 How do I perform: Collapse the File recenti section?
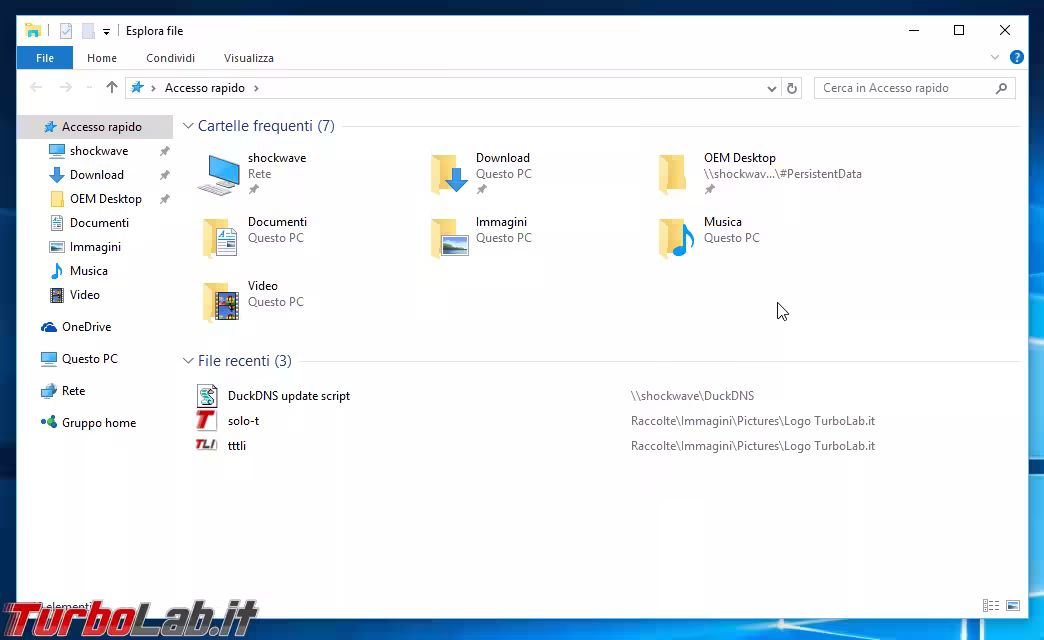click(x=187, y=361)
